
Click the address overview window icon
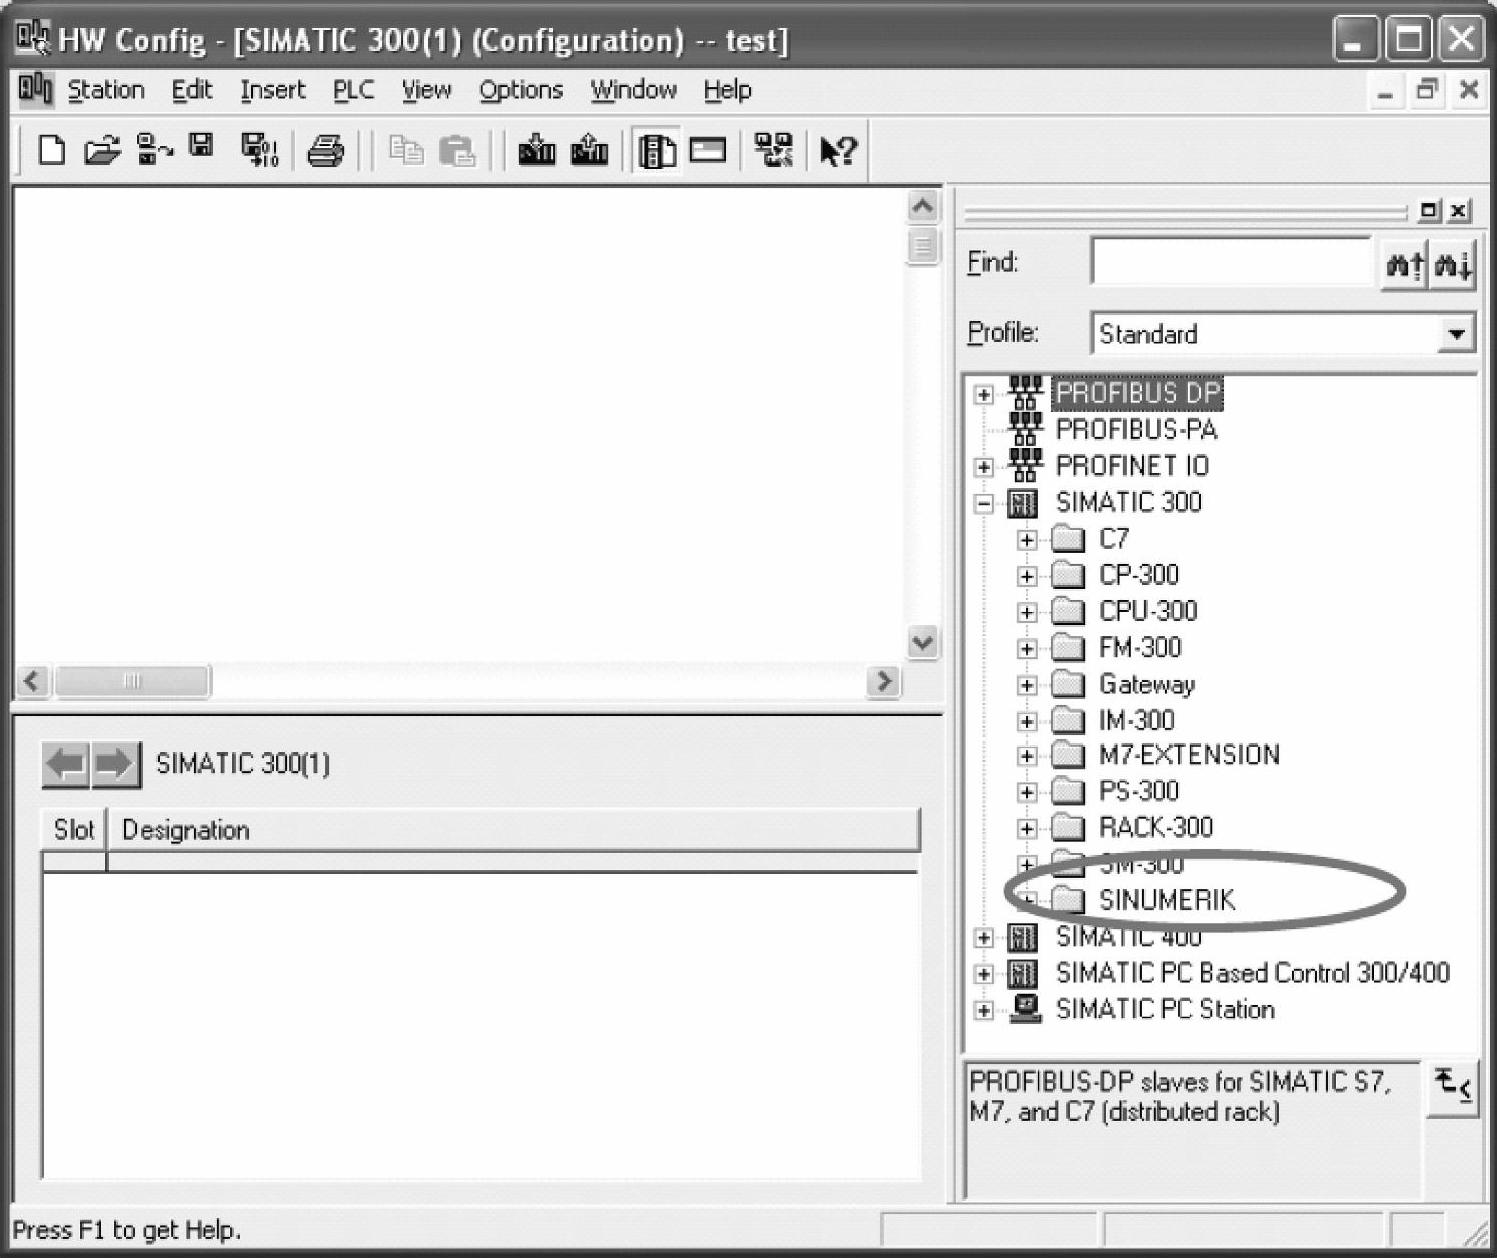point(708,151)
